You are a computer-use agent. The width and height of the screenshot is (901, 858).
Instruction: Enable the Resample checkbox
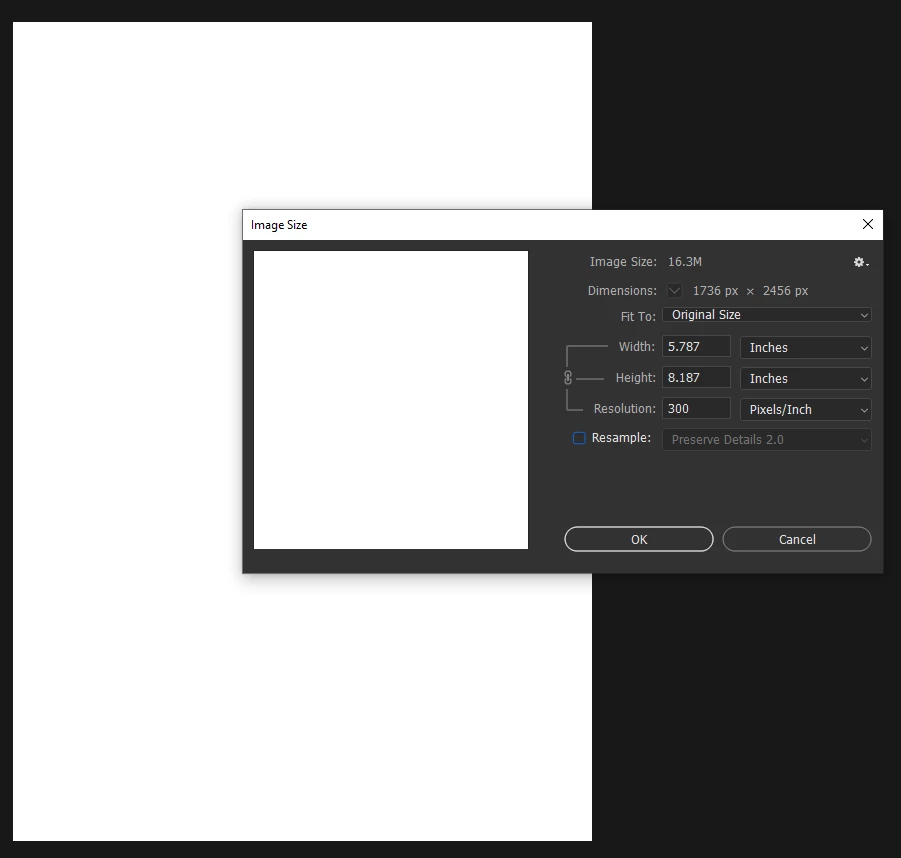(x=579, y=438)
